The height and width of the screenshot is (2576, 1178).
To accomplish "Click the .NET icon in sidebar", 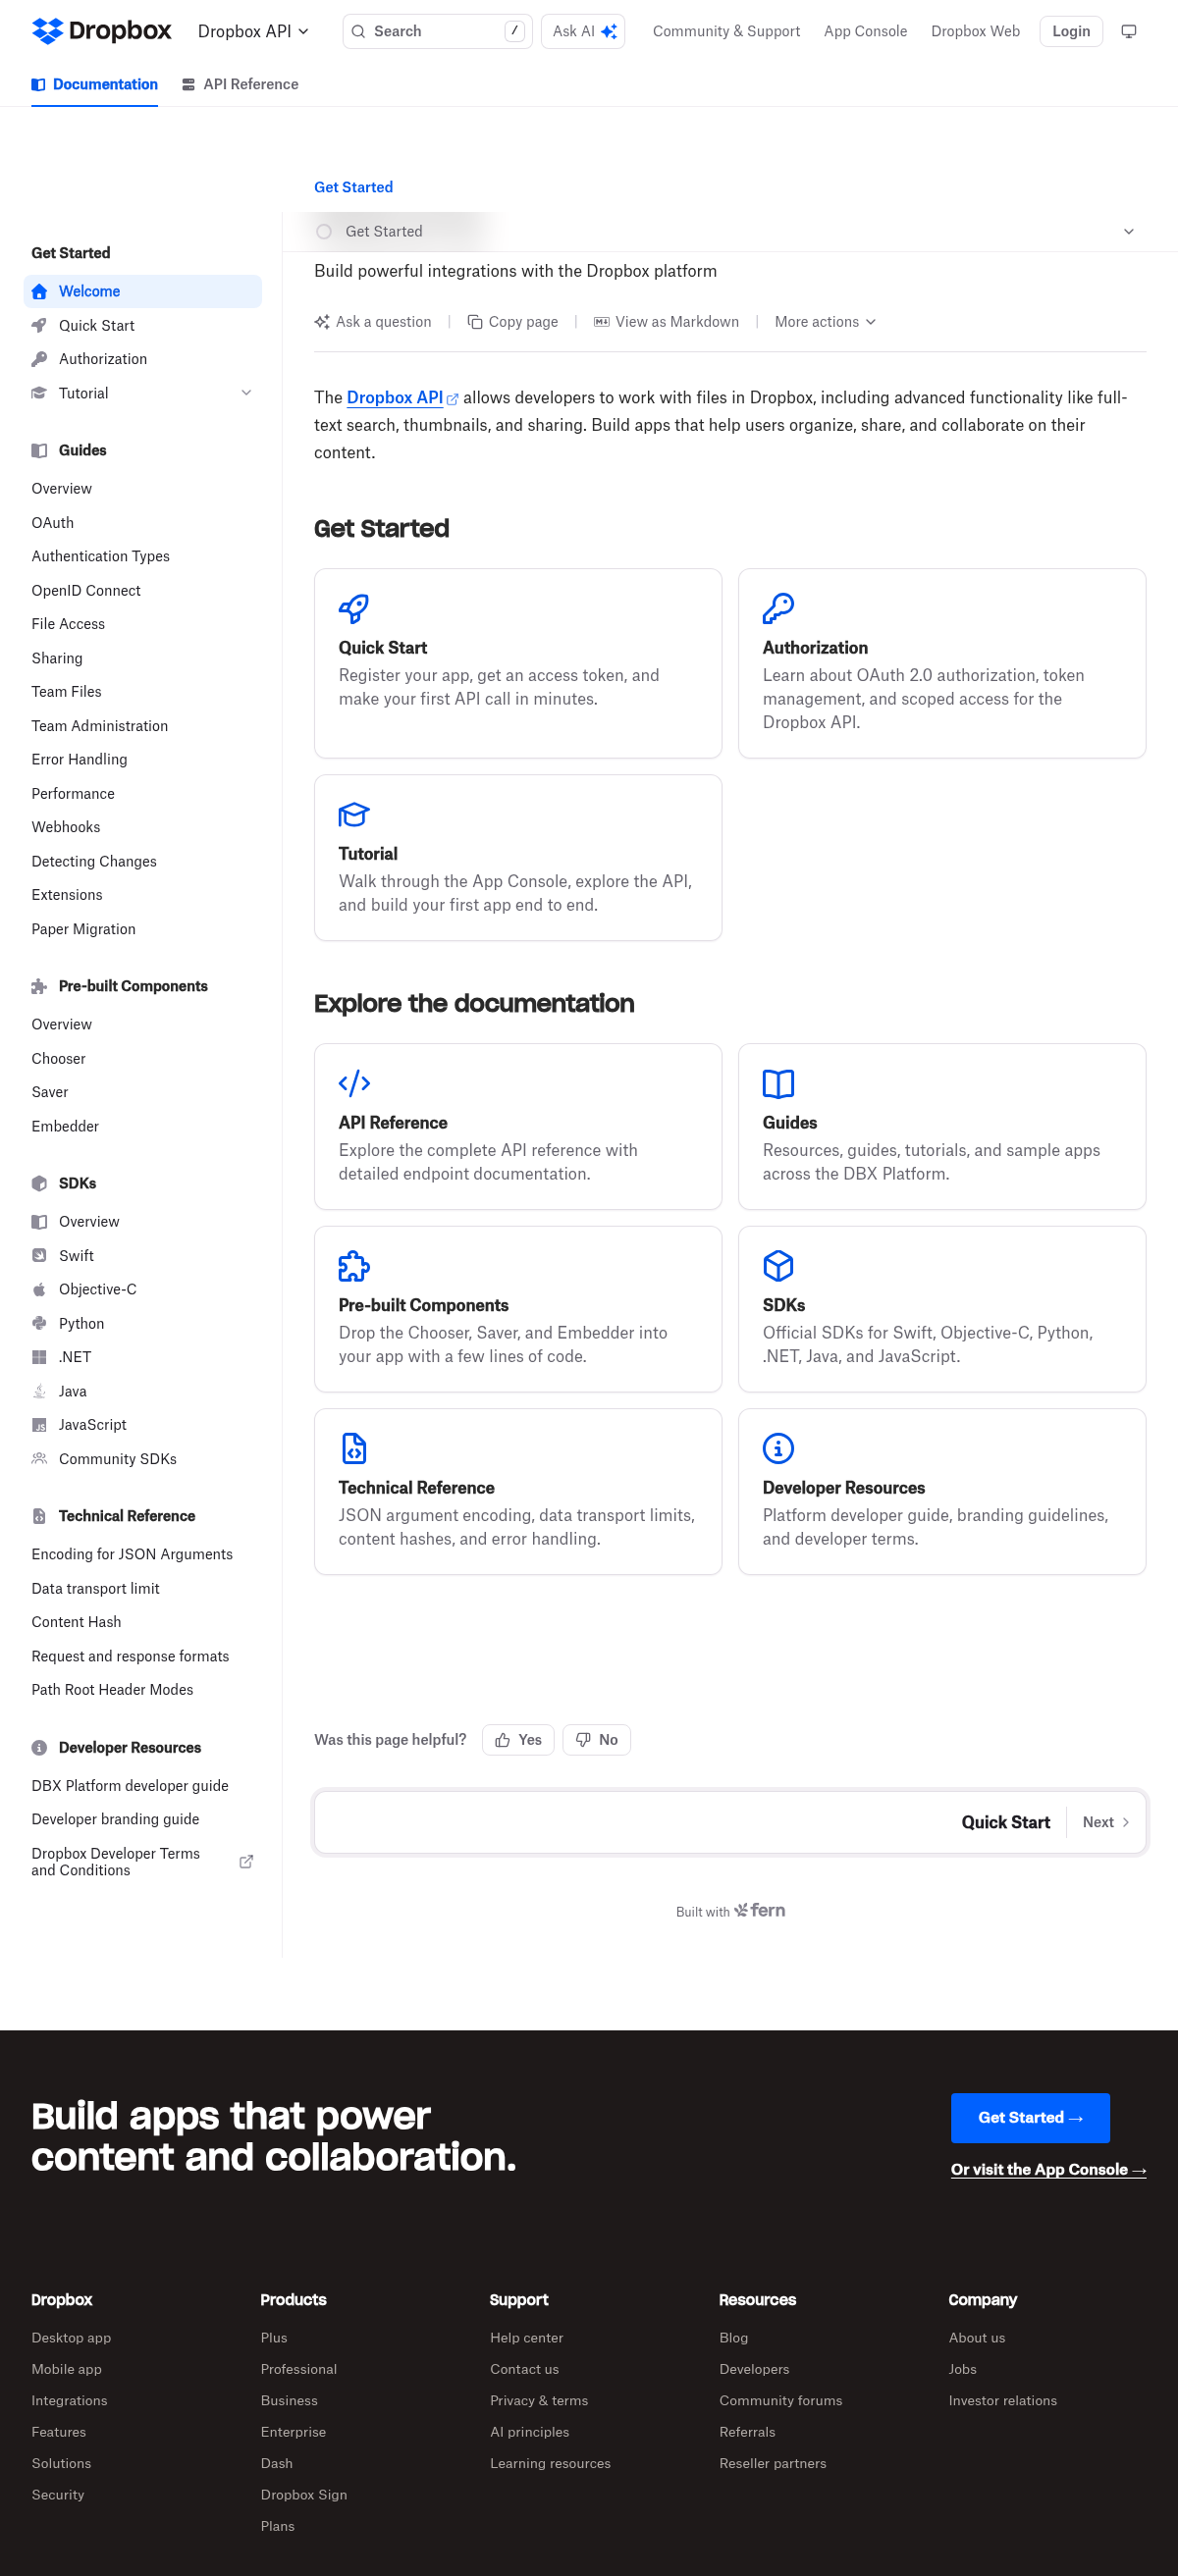I will coord(39,1357).
